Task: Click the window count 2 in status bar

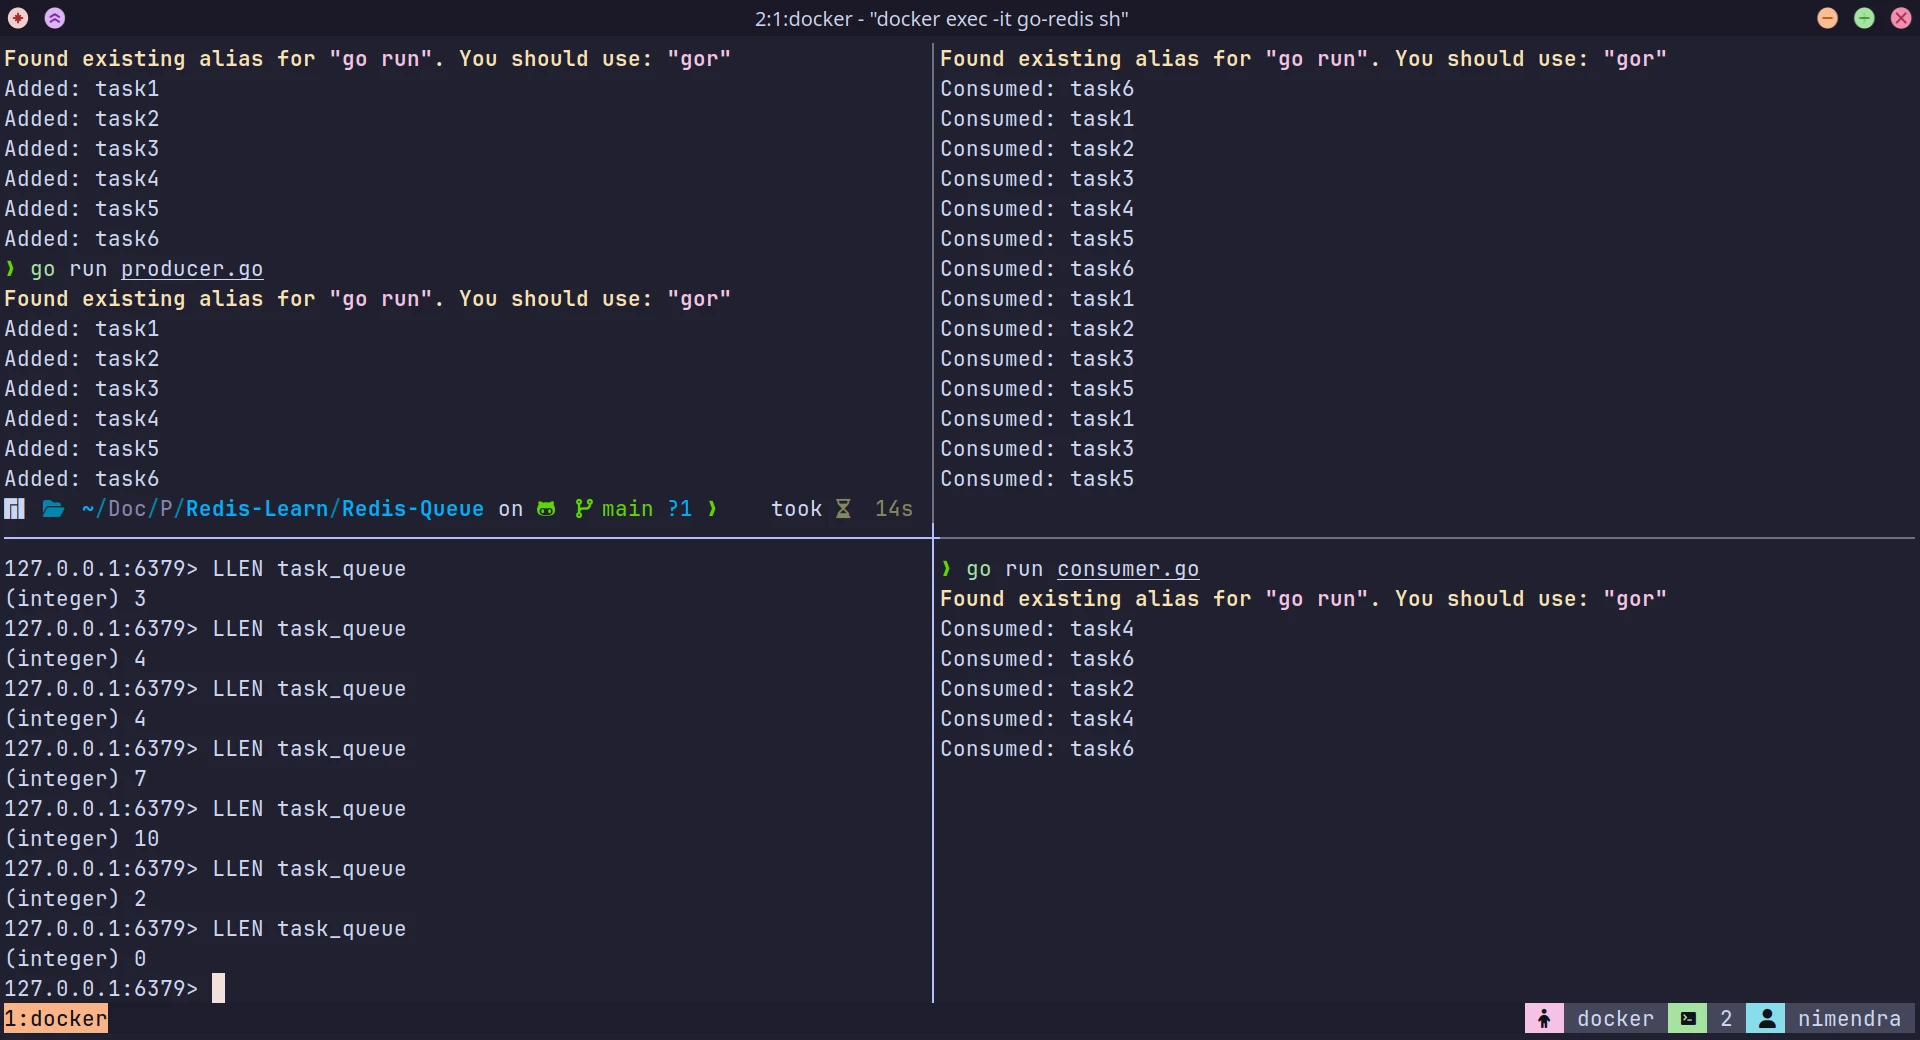Action: (x=1726, y=1018)
